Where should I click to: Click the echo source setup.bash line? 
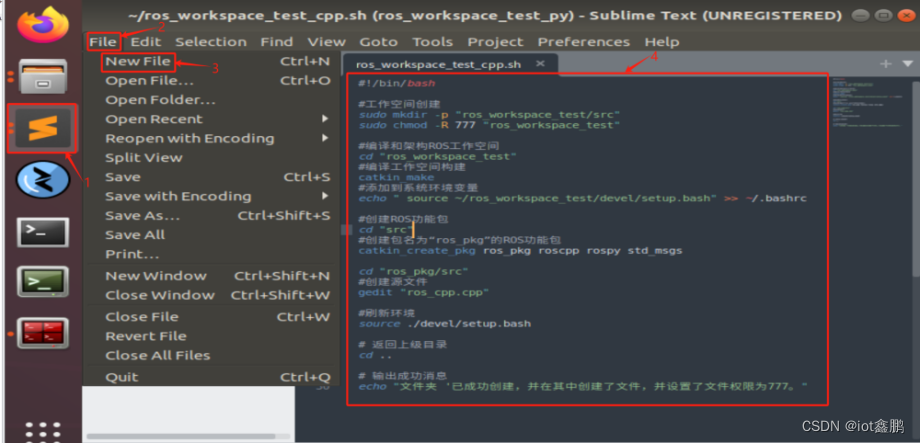tap(583, 198)
